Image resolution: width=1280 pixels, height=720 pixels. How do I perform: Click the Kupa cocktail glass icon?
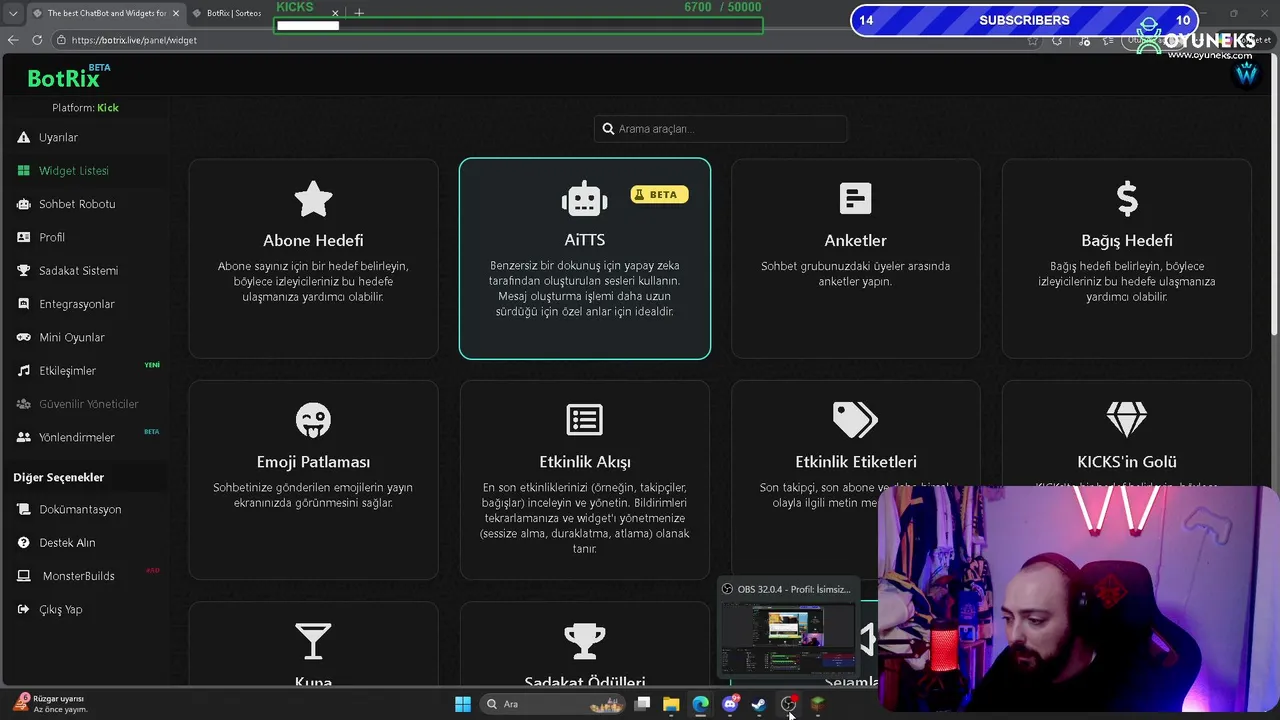pyautogui.click(x=313, y=641)
